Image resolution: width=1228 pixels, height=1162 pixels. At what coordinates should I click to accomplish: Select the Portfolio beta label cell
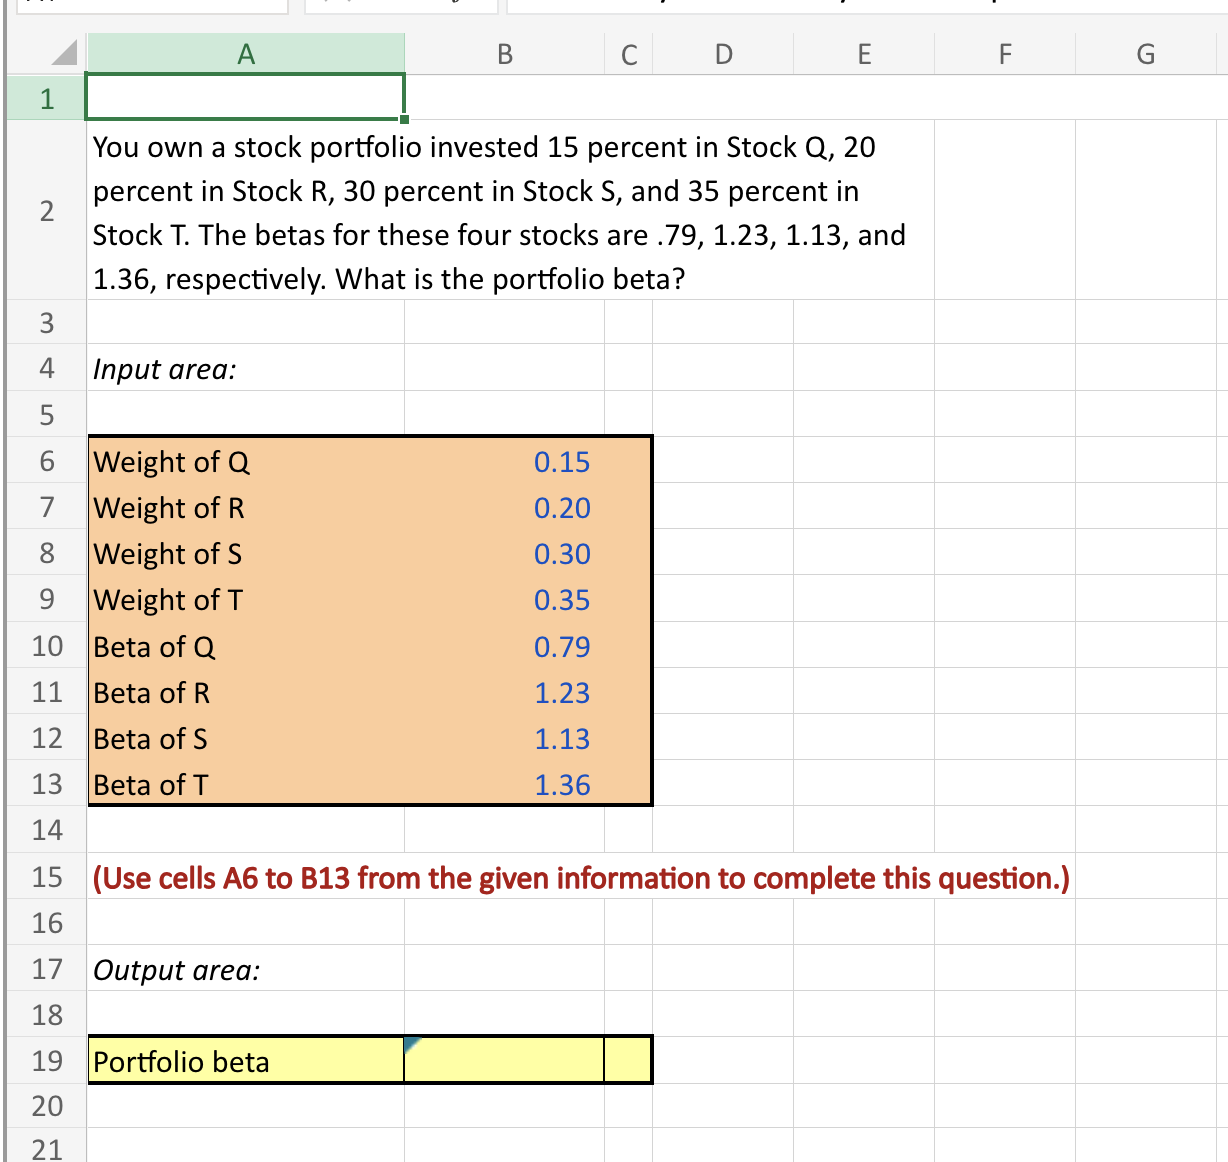[x=246, y=1060]
